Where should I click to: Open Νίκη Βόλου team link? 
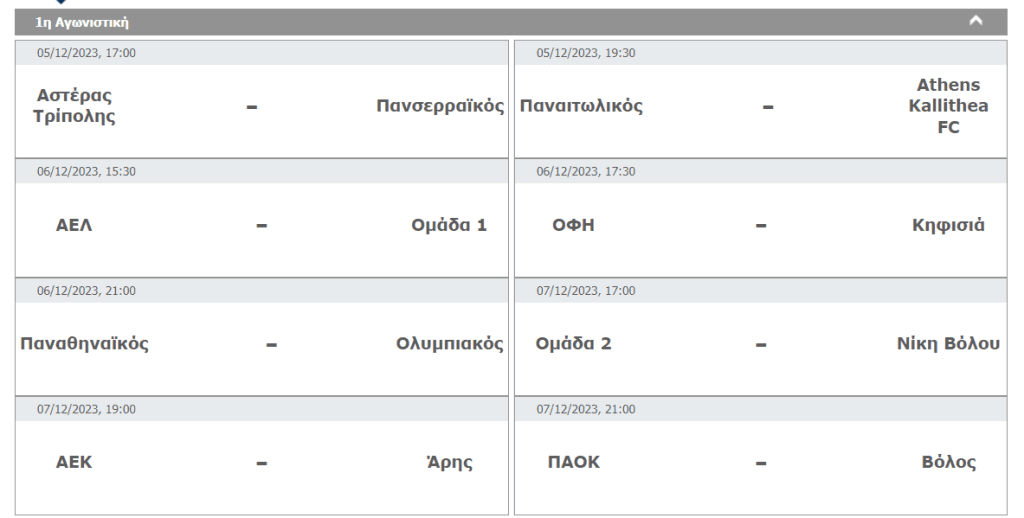948,344
